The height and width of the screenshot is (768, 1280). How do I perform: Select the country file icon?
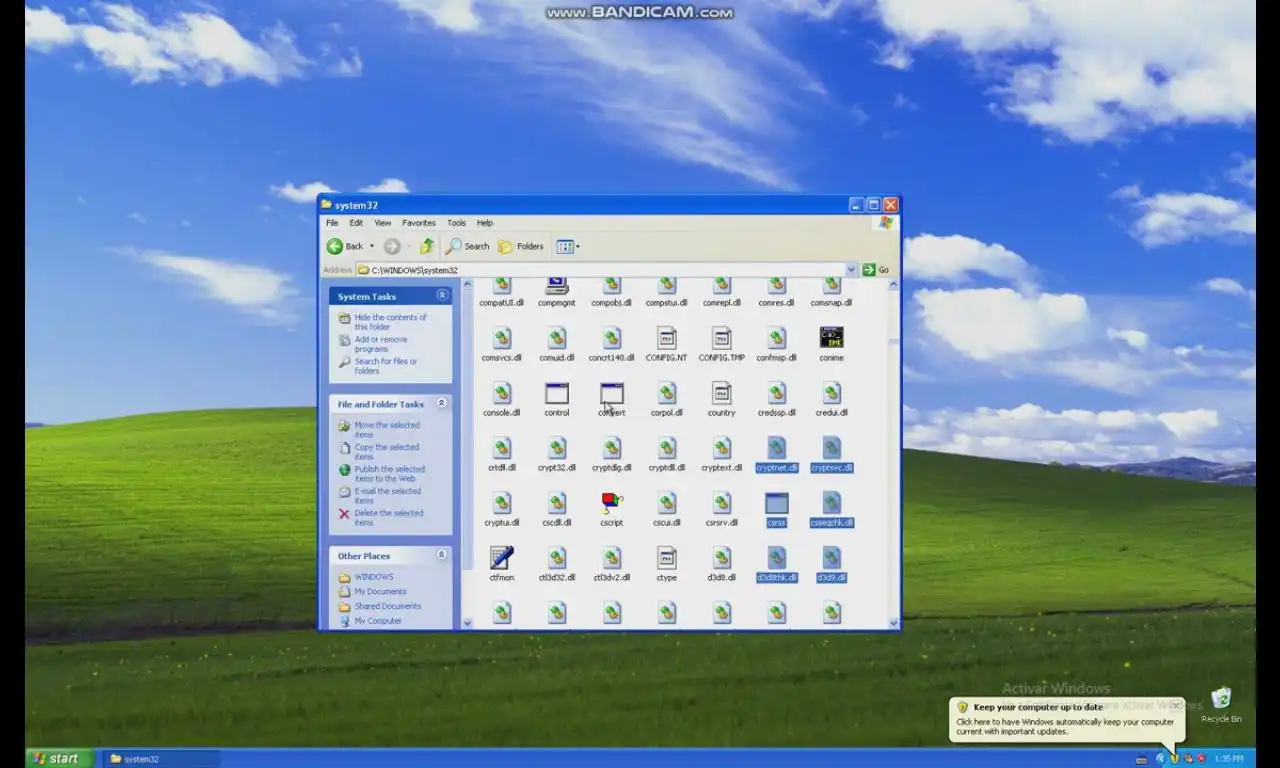pos(722,393)
